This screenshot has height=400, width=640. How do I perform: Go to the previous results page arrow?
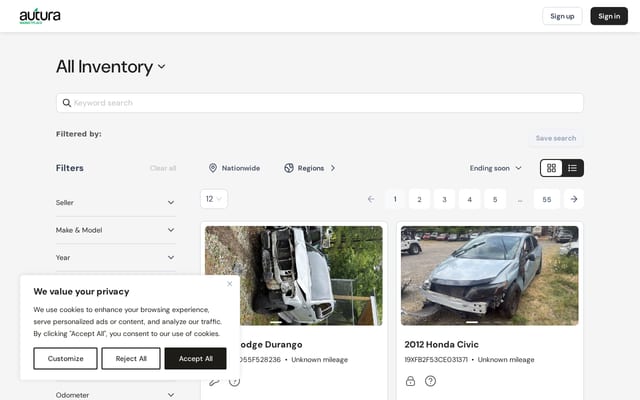pos(371,199)
